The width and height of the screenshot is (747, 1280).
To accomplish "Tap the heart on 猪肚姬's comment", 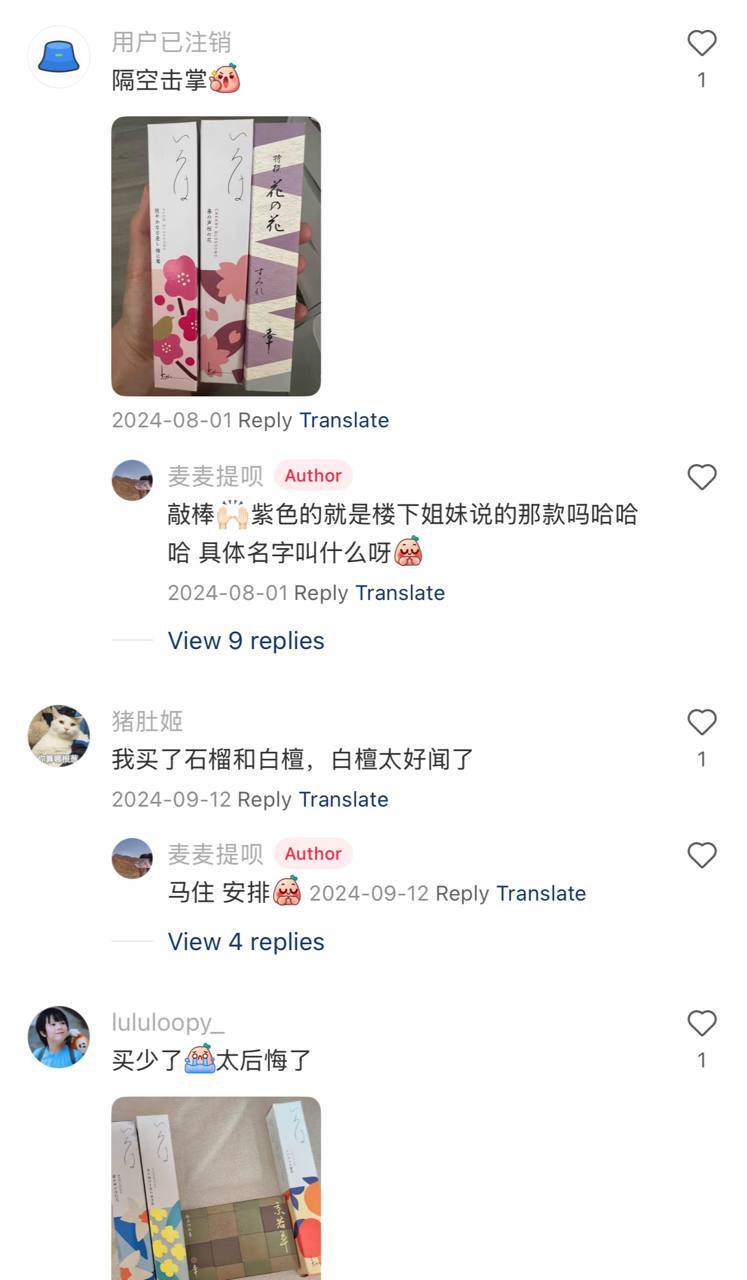I will coord(702,722).
